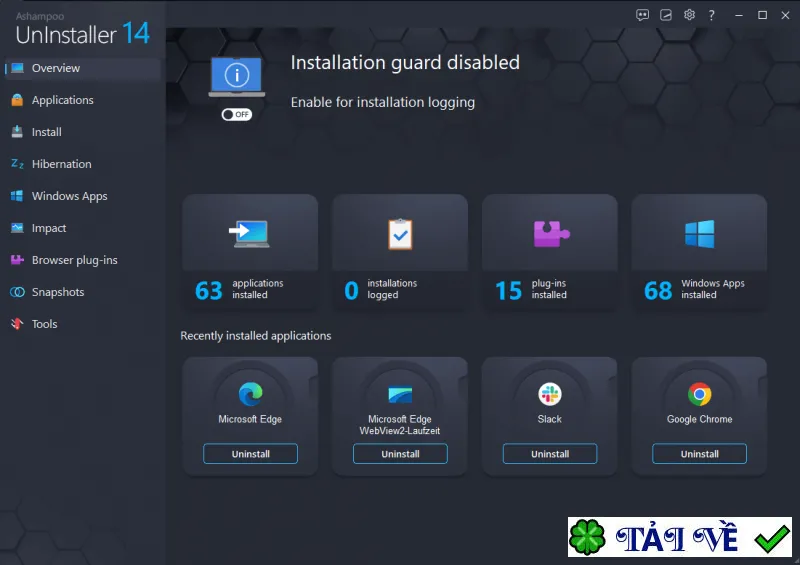This screenshot has width=800, height=565.
Task: Click the Microsoft Edge app icon
Action: tap(251, 394)
